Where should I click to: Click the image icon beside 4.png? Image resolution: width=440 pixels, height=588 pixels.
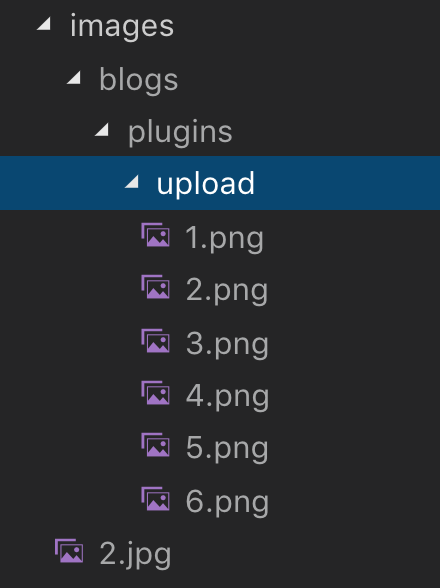155,393
